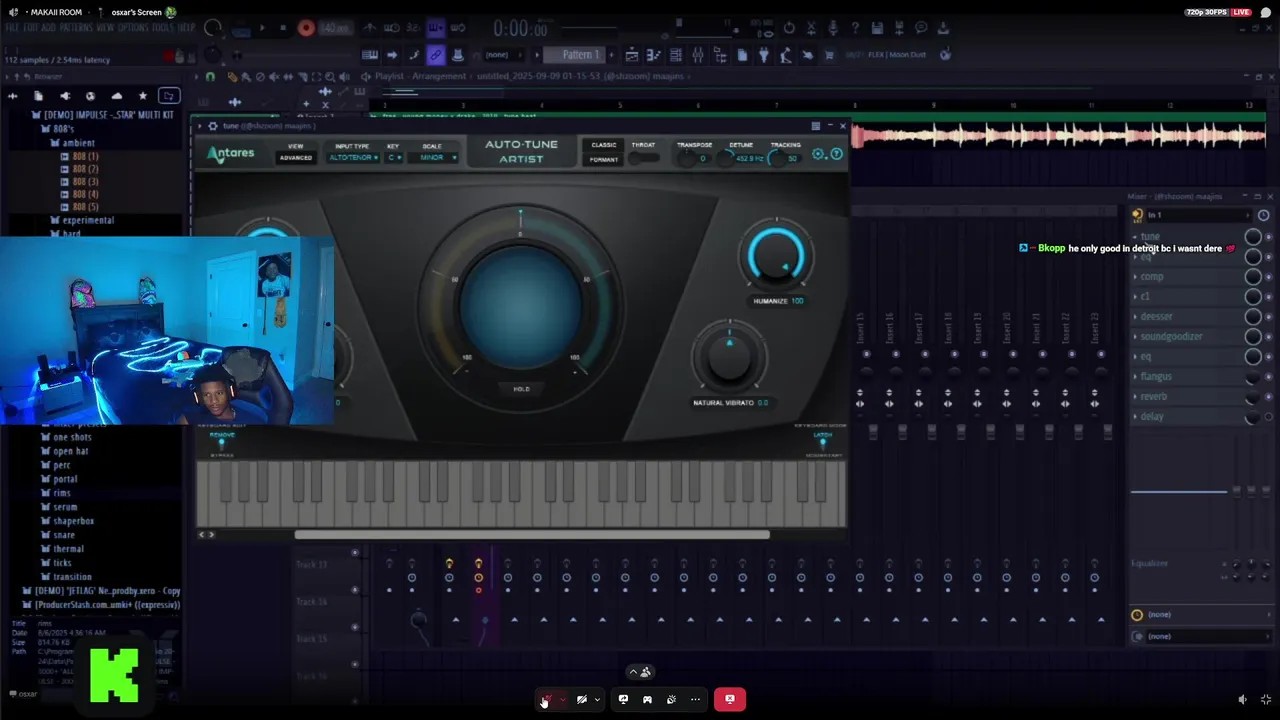Click the highlighted folder icon in browser tabs

(x=169, y=96)
